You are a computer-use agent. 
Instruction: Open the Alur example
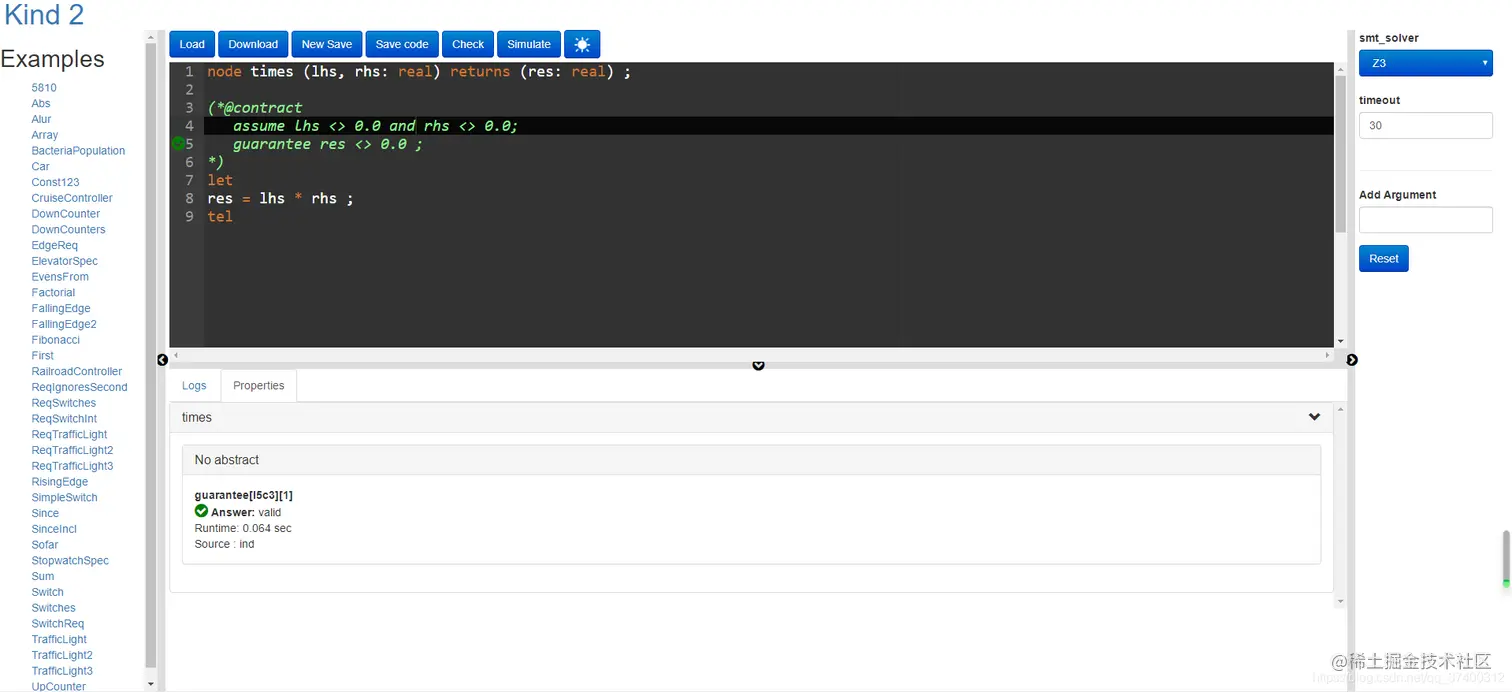[41, 119]
